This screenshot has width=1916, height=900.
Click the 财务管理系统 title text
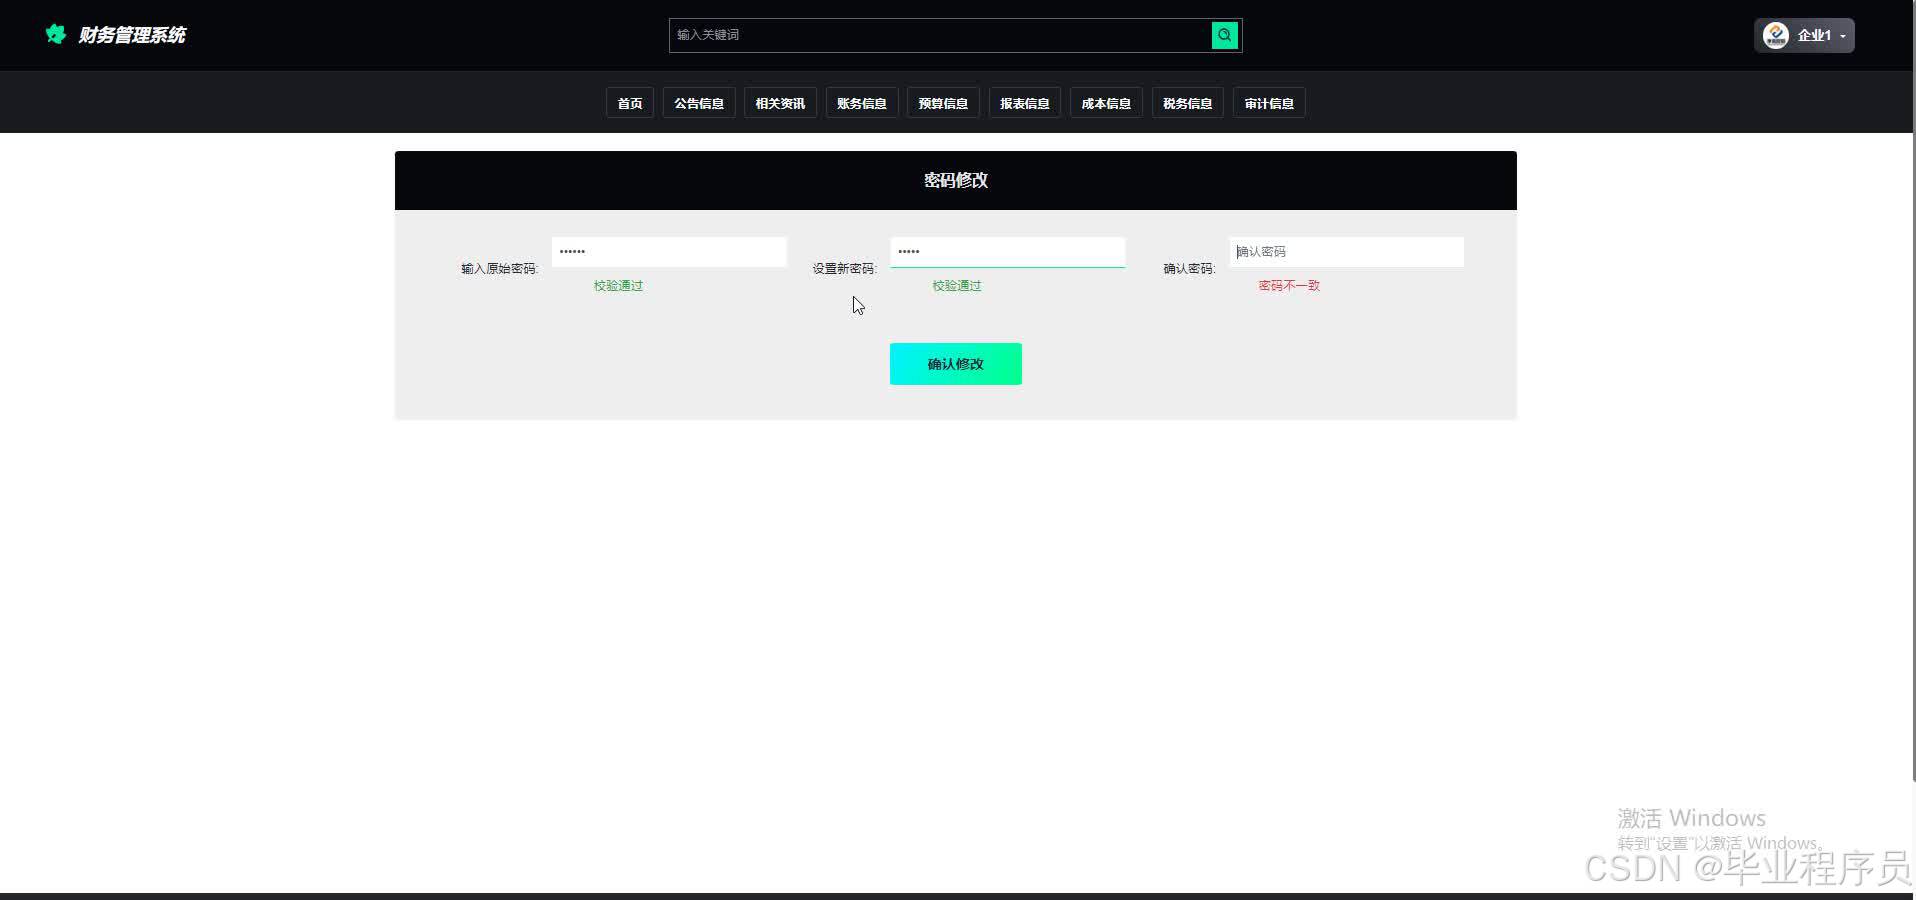pyautogui.click(x=132, y=35)
